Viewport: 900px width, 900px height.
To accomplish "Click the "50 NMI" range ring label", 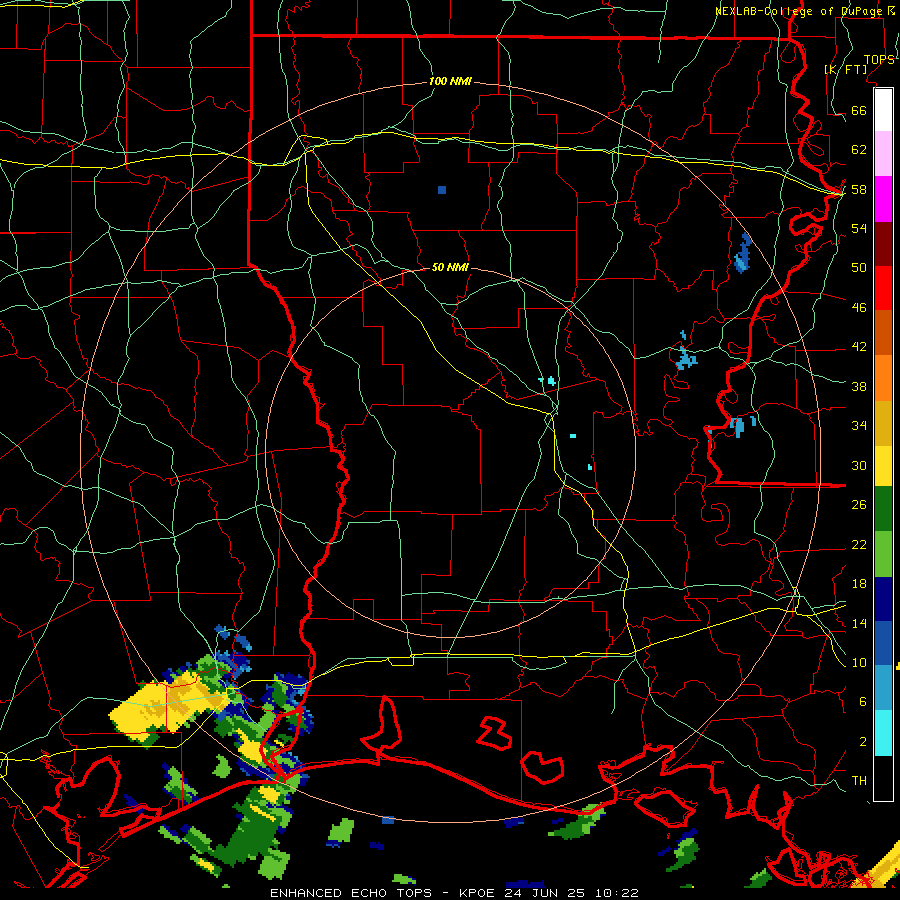I will pos(450,267).
